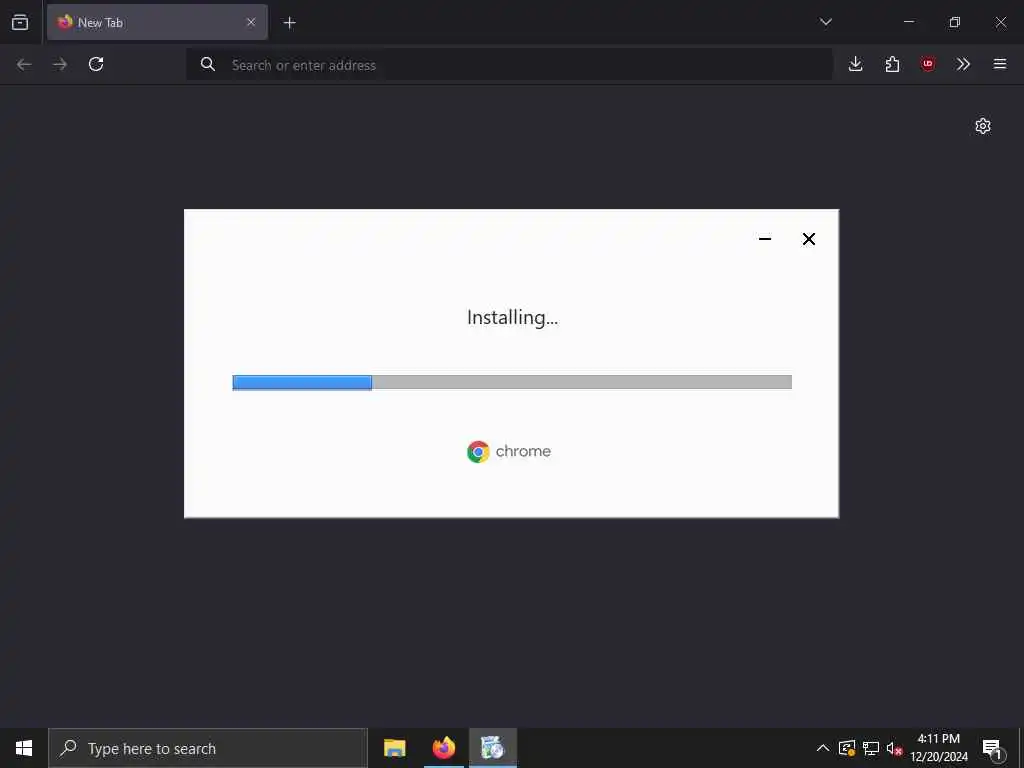This screenshot has width=1024, height=768.
Task: Switch to Firefox in taskbar
Action: [x=443, y=748]
